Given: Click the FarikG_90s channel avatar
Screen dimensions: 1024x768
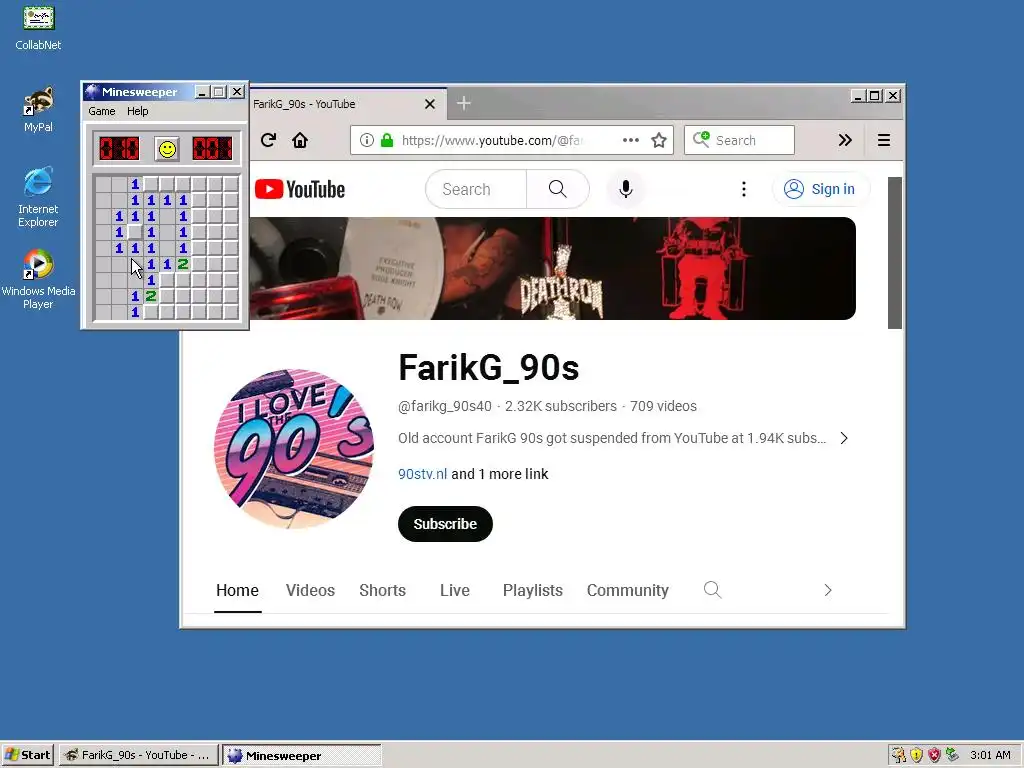Looking at the screenshot, I should [x=294, y=449].
